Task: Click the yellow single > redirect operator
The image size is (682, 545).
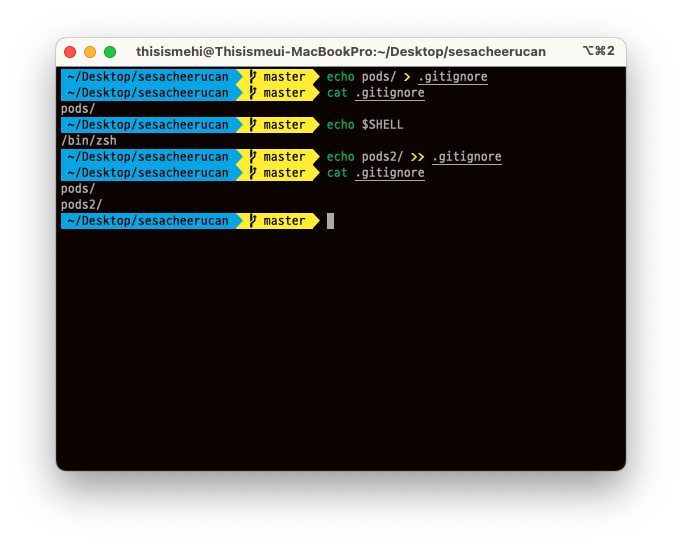Action: [407, 77]
